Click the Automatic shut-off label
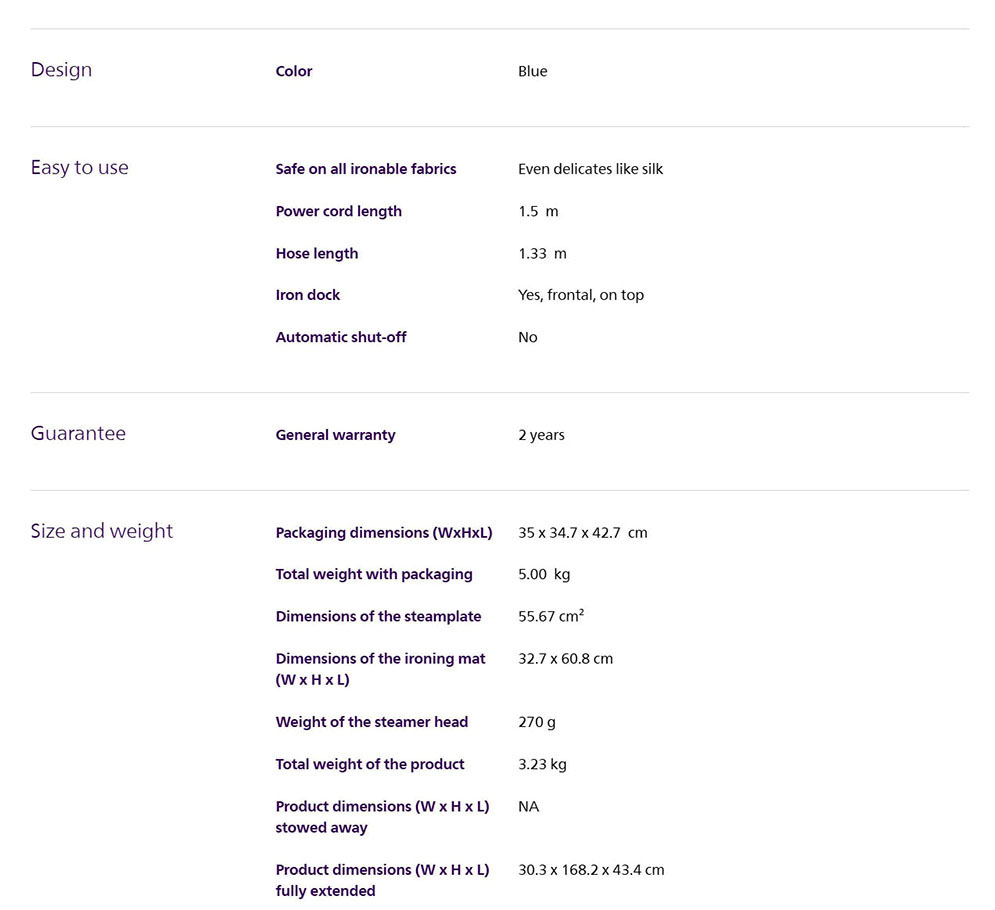Viewport: 995px width, 910px height. 340,337
